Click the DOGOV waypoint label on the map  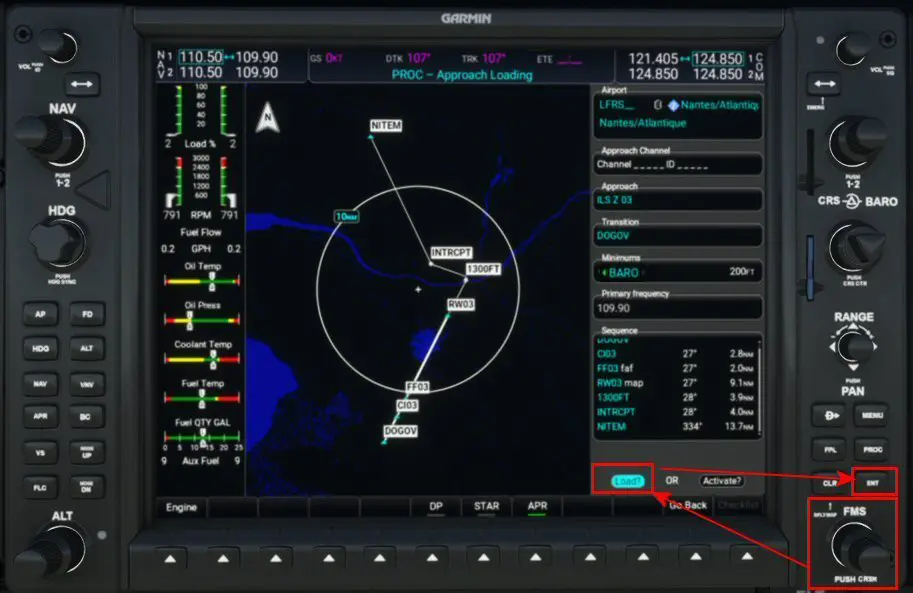(x=401, y=431)
